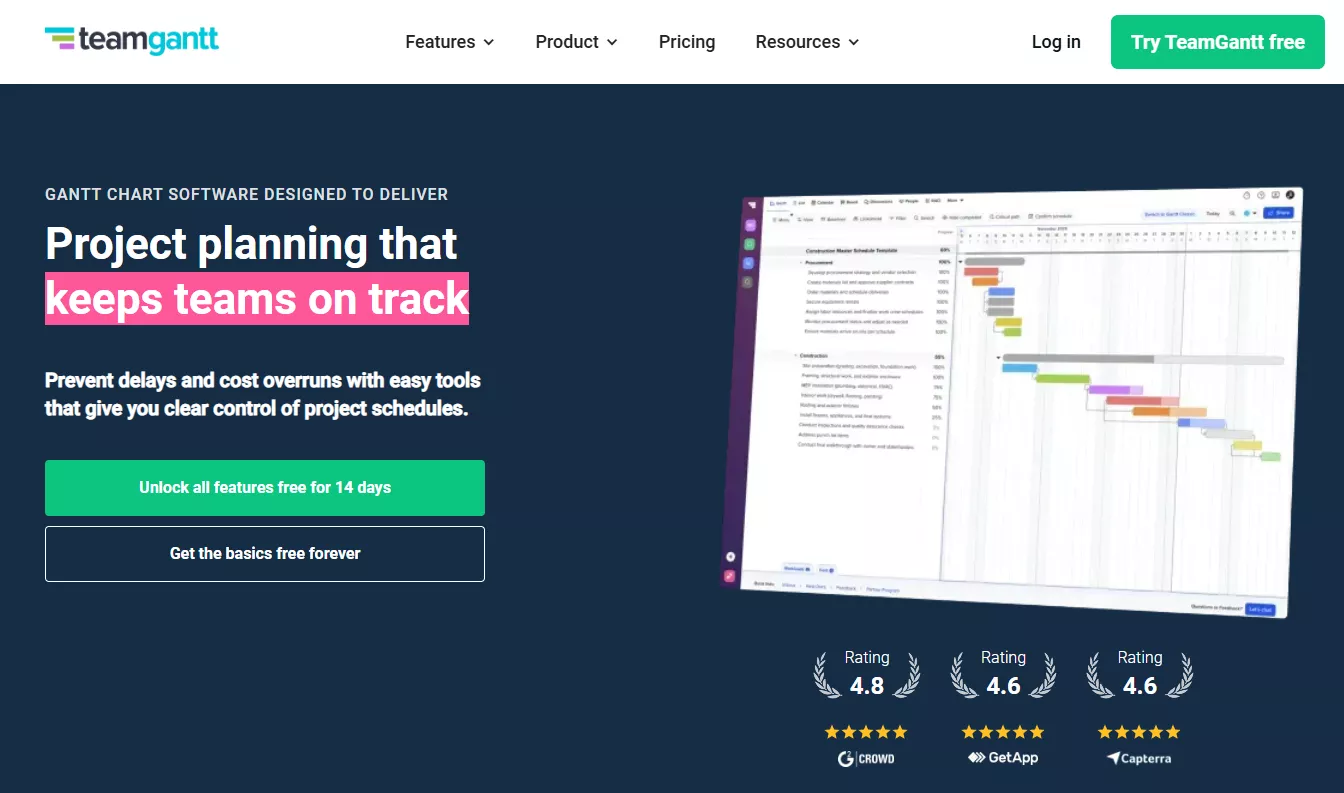Expand the Product dropdown menu

(577, 42)
